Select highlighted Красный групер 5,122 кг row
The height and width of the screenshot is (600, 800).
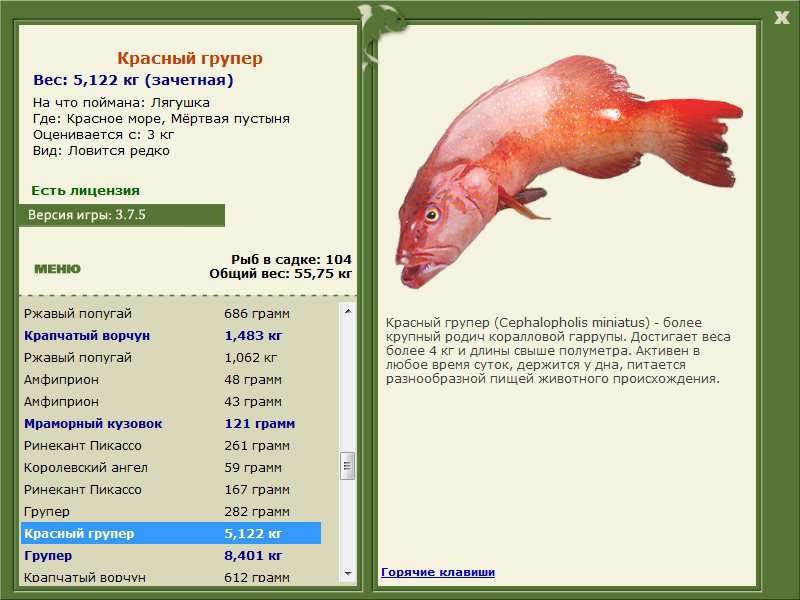(x=171, y=533)
